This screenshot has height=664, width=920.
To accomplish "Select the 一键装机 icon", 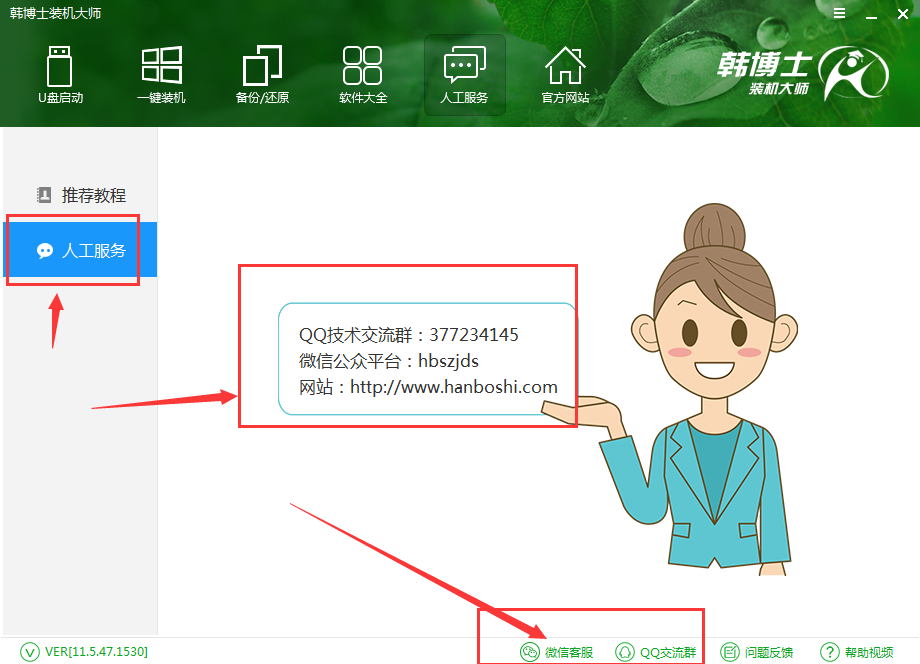I will click(x=161, y=74).
